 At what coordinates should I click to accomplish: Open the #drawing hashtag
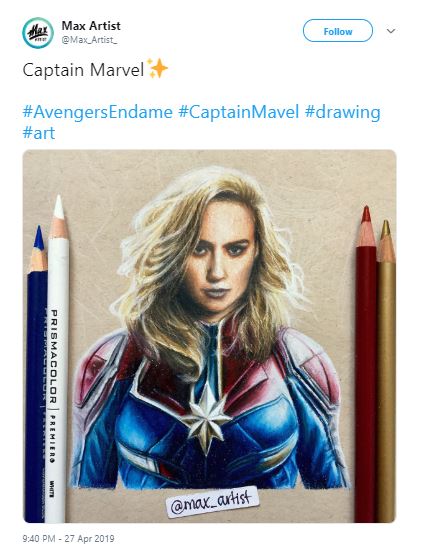tap(343, 113)
